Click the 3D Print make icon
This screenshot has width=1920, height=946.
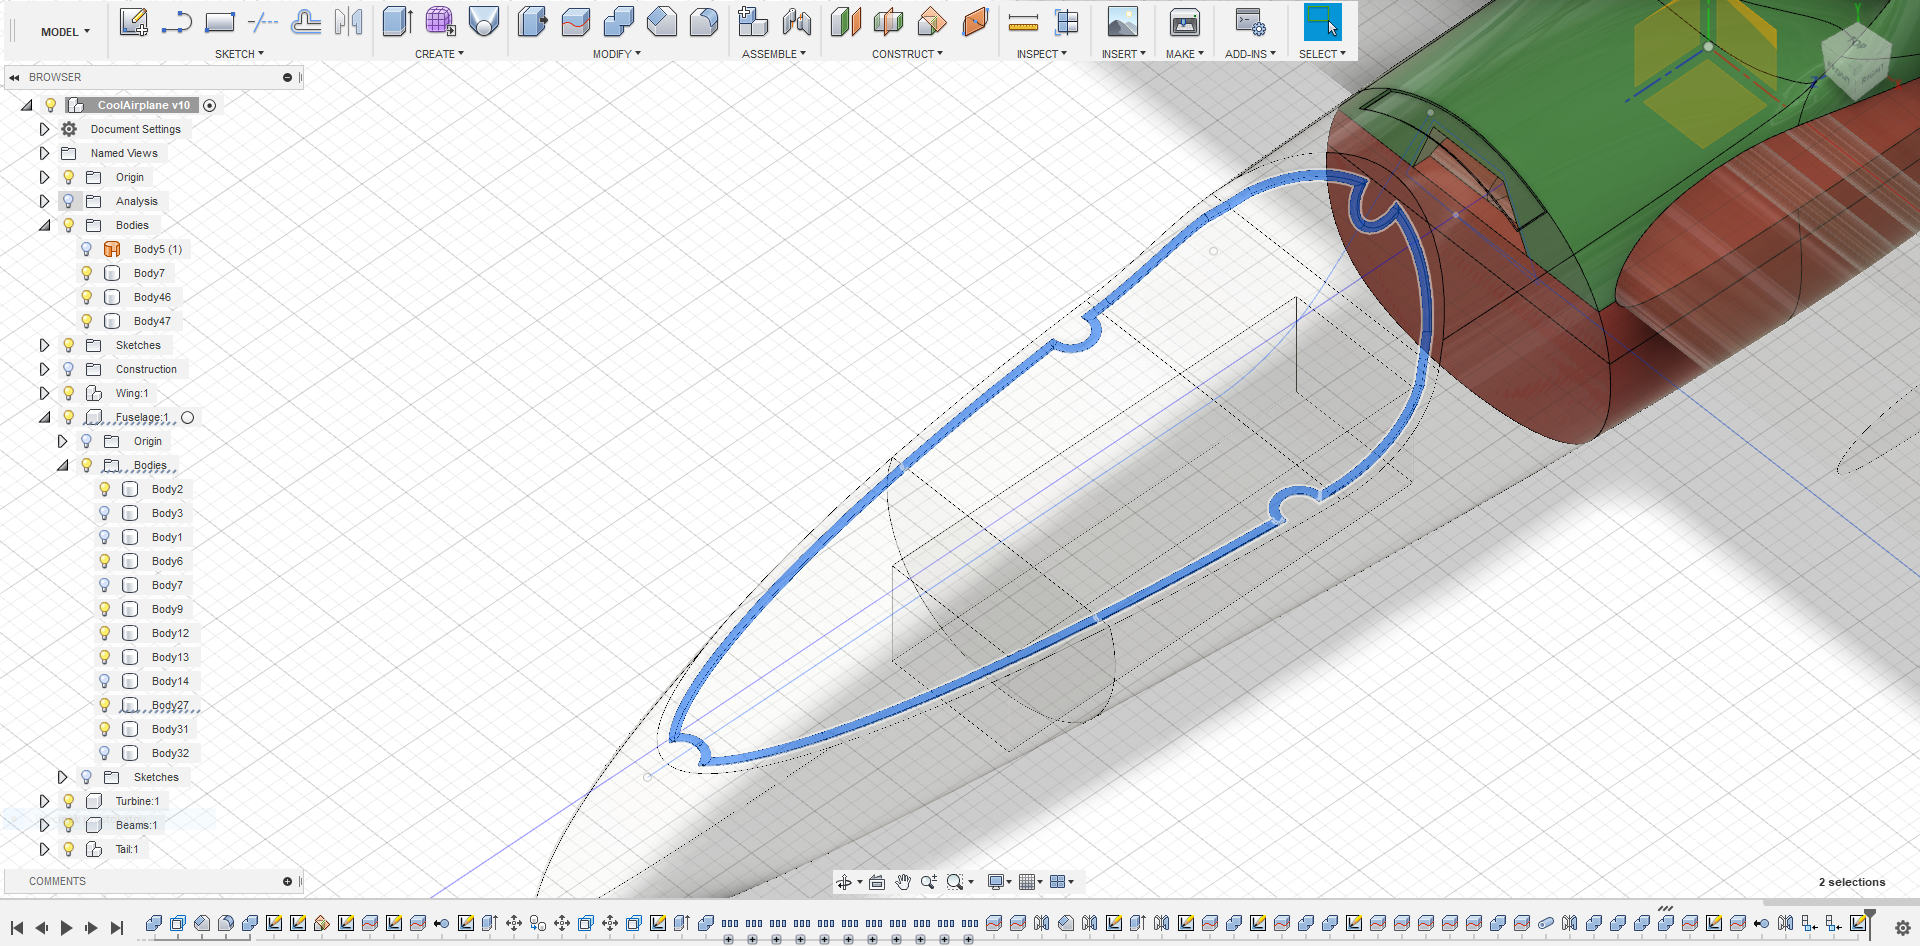coord(1184,22)
